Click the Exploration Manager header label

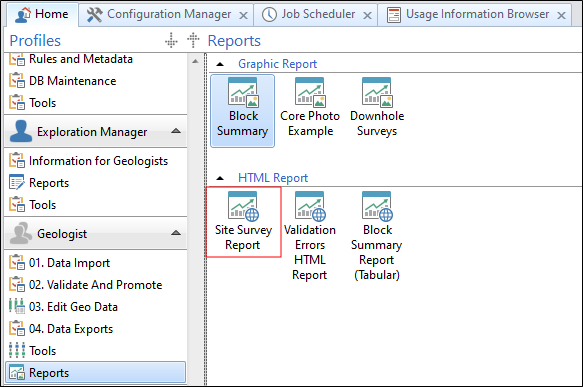[x=92, y=132]
